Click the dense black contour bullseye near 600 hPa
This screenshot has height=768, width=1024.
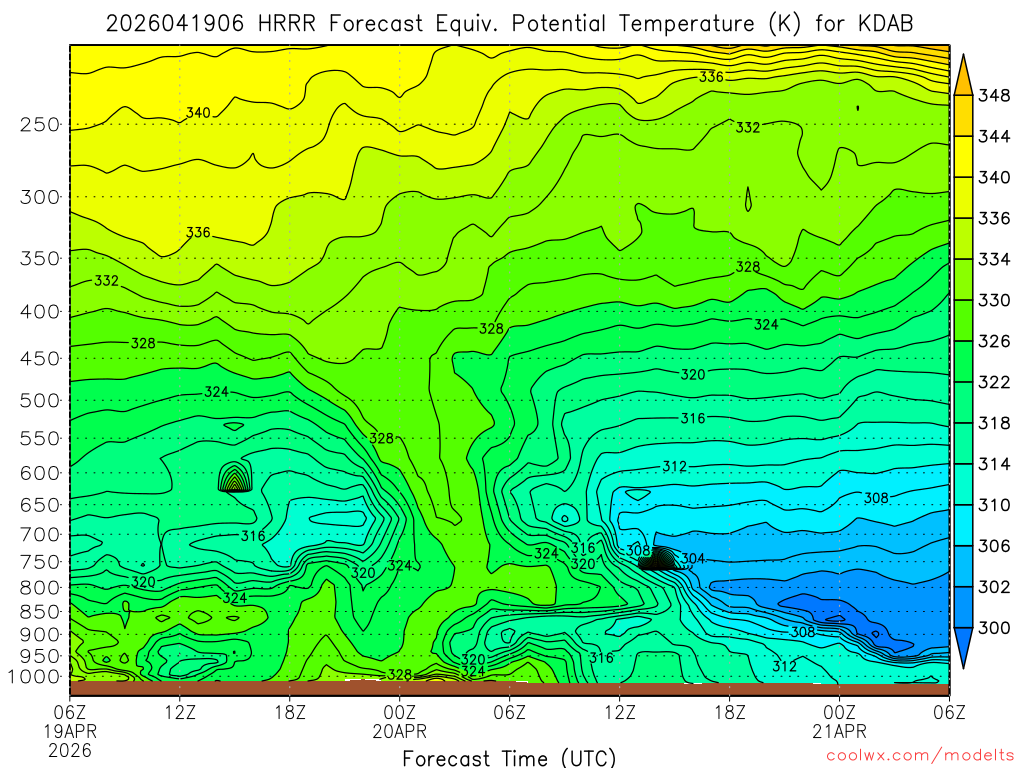click(234, 476)
